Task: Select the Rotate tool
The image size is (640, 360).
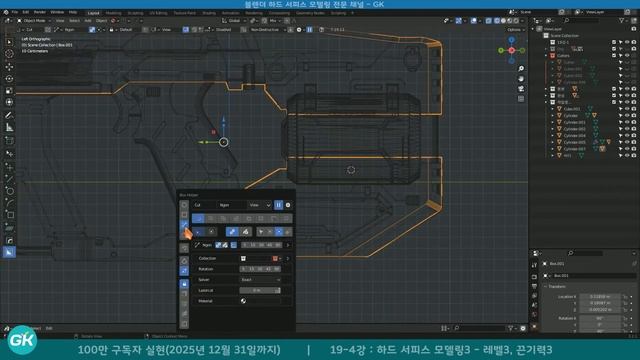Action: tap(9, 78)
